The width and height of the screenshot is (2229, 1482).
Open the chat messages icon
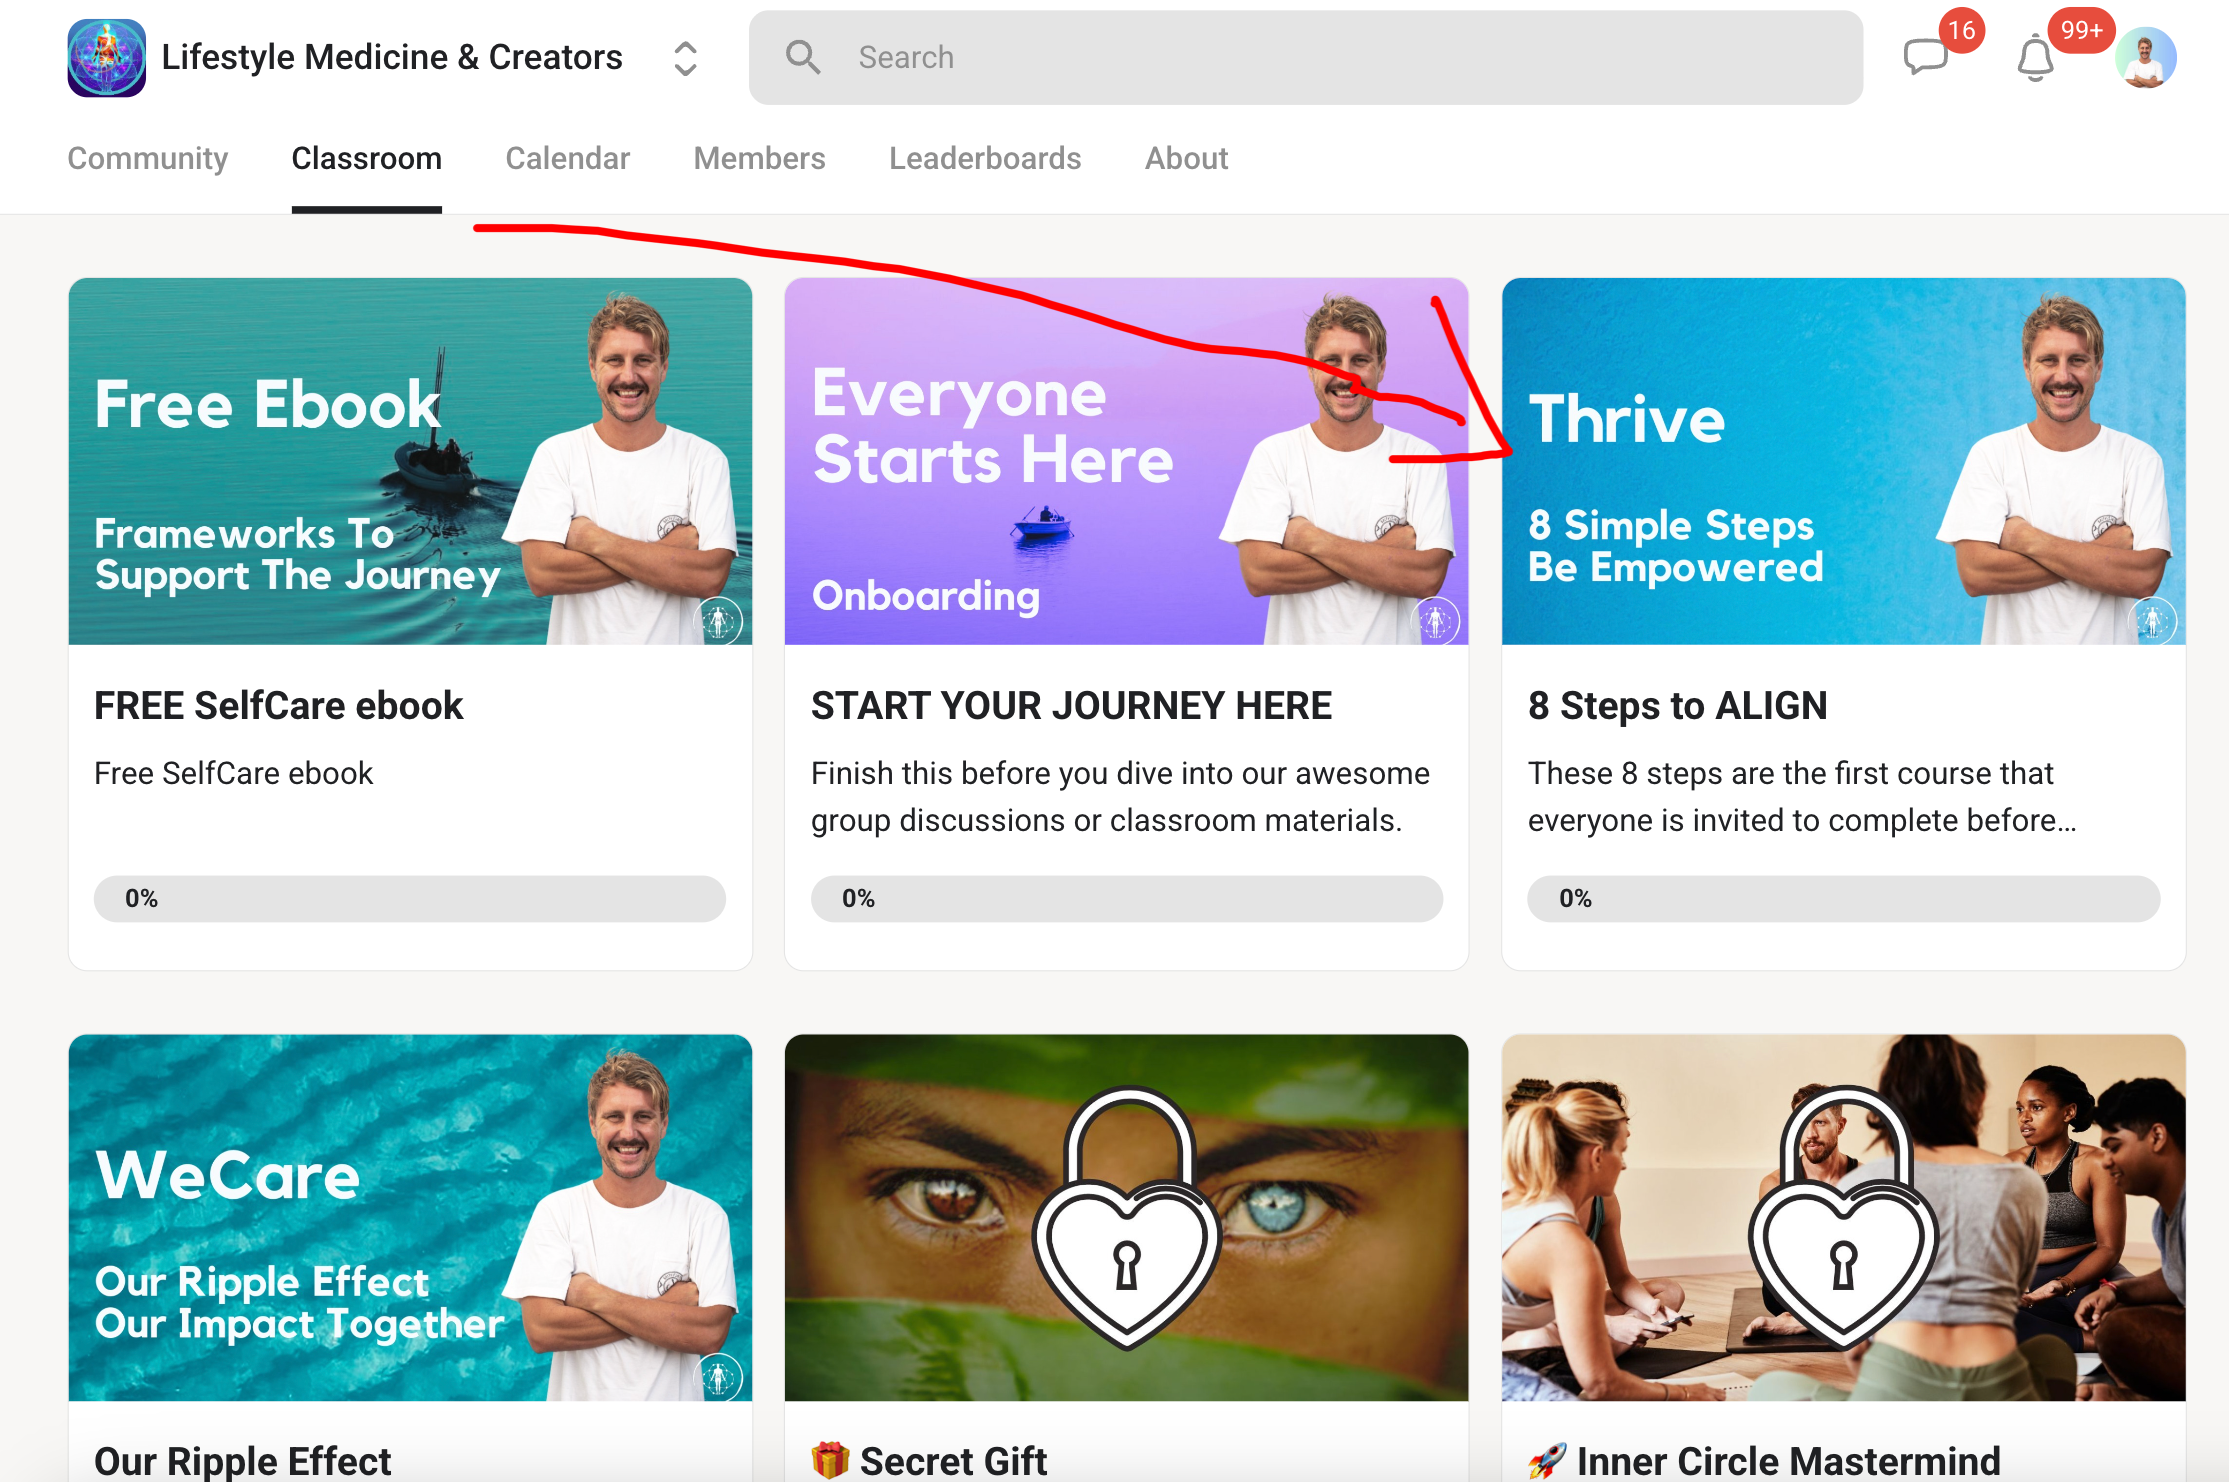(1924, 57)
